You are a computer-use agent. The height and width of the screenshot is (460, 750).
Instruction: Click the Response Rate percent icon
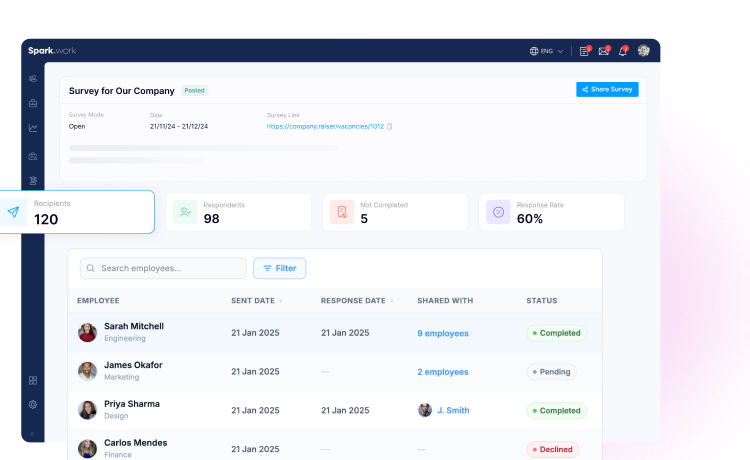pos(498,212)
